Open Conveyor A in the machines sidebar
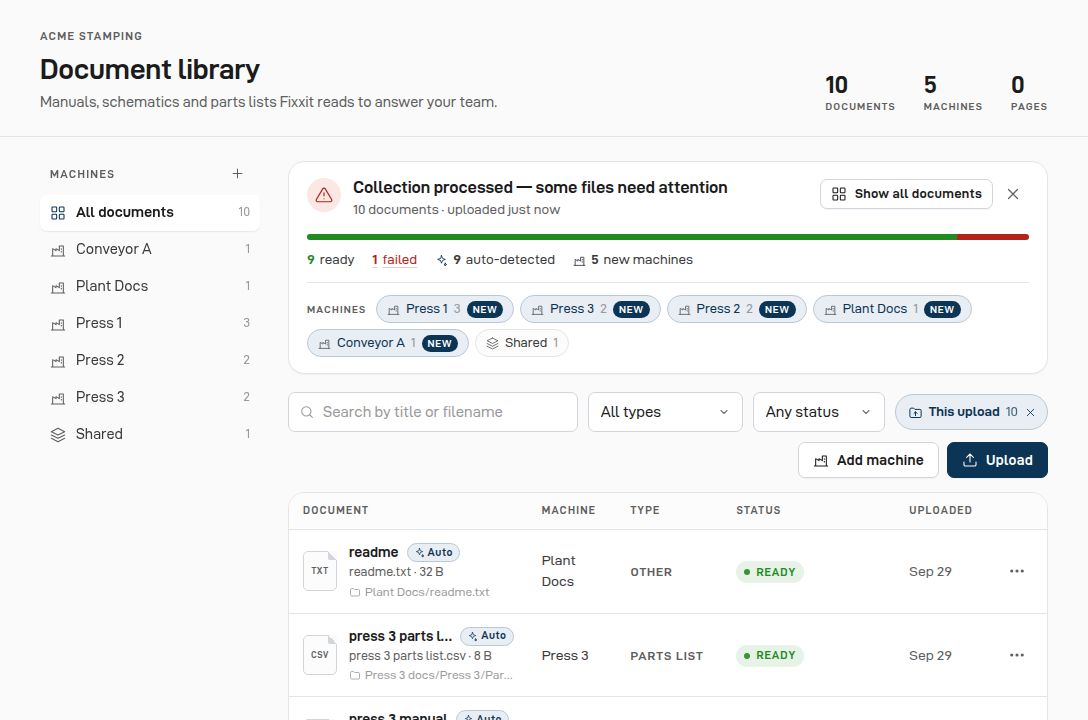Image resolution: width=1088 pixels, height=720 pixels. [150, 249]
